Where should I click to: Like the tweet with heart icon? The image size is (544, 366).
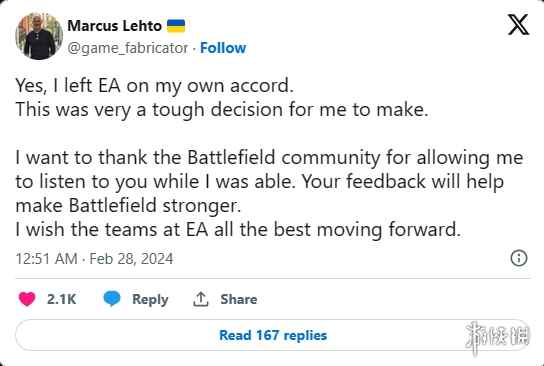point(27,299)
